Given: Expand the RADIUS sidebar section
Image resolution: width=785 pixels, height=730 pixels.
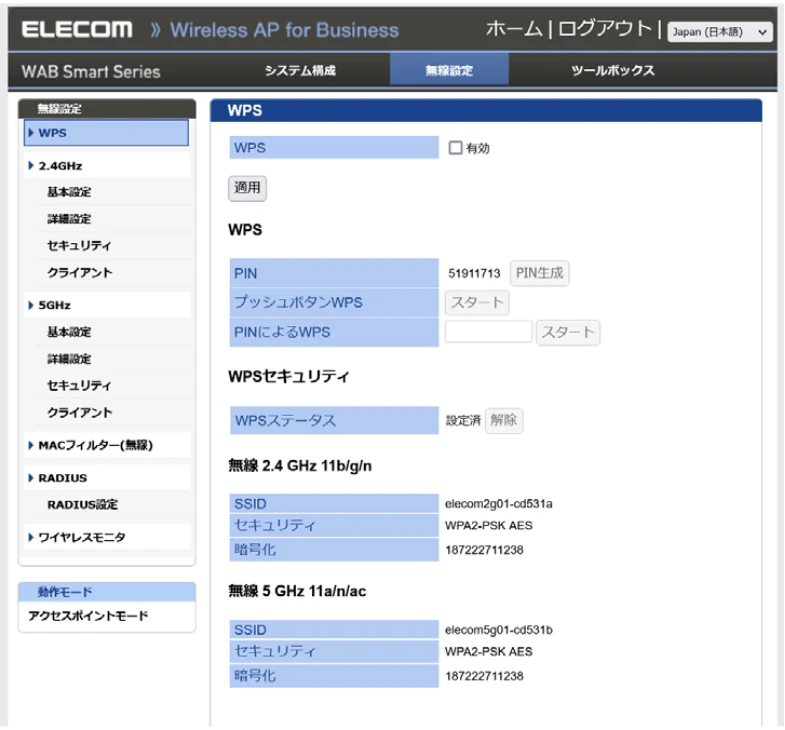Looking at the screenshot, I should tap(107, 478).
